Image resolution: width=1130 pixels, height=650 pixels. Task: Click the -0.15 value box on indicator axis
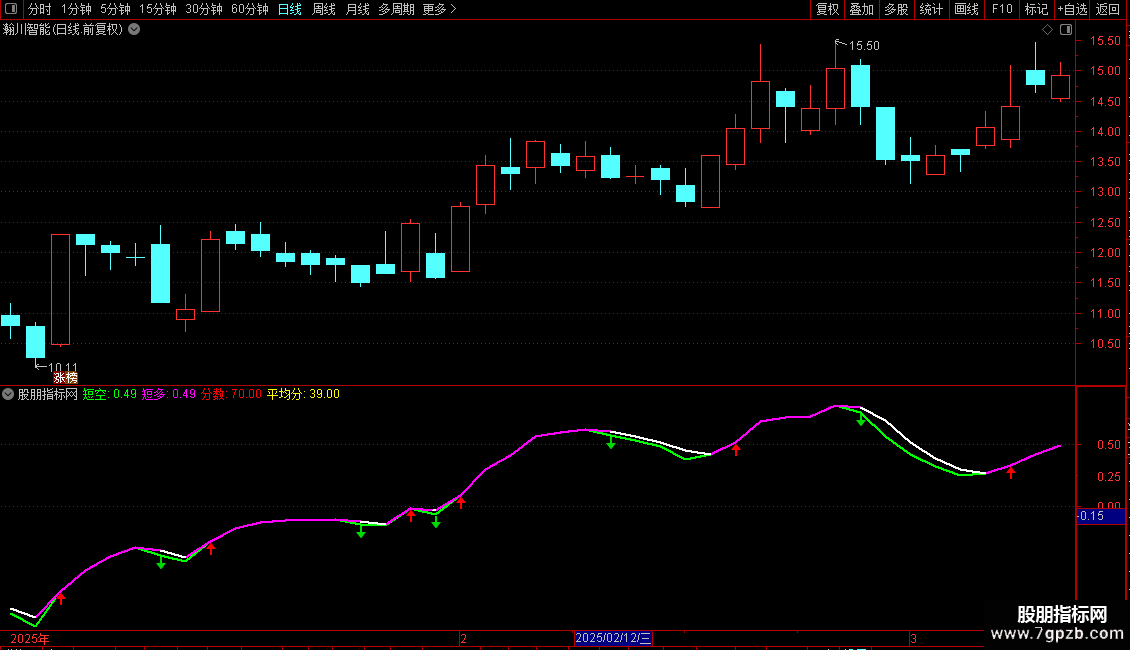tap(1100, 516)
